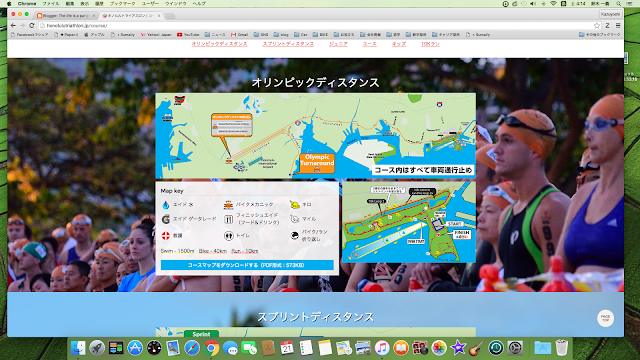Screen dimensions: 640x360
Task: Bookmark this page with the star icon
Action: coord(597,25)
